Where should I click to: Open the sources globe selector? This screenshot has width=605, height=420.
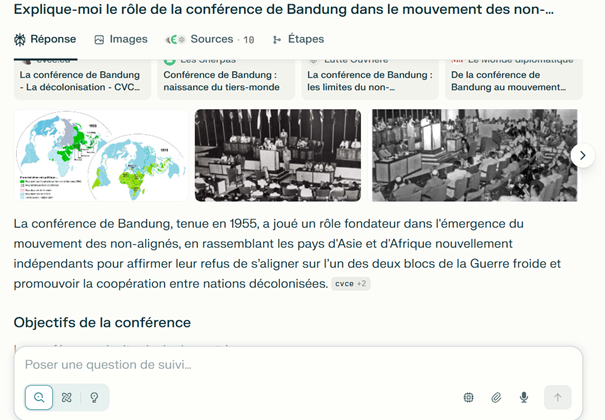pyautogui.click(x=469, y=397)
